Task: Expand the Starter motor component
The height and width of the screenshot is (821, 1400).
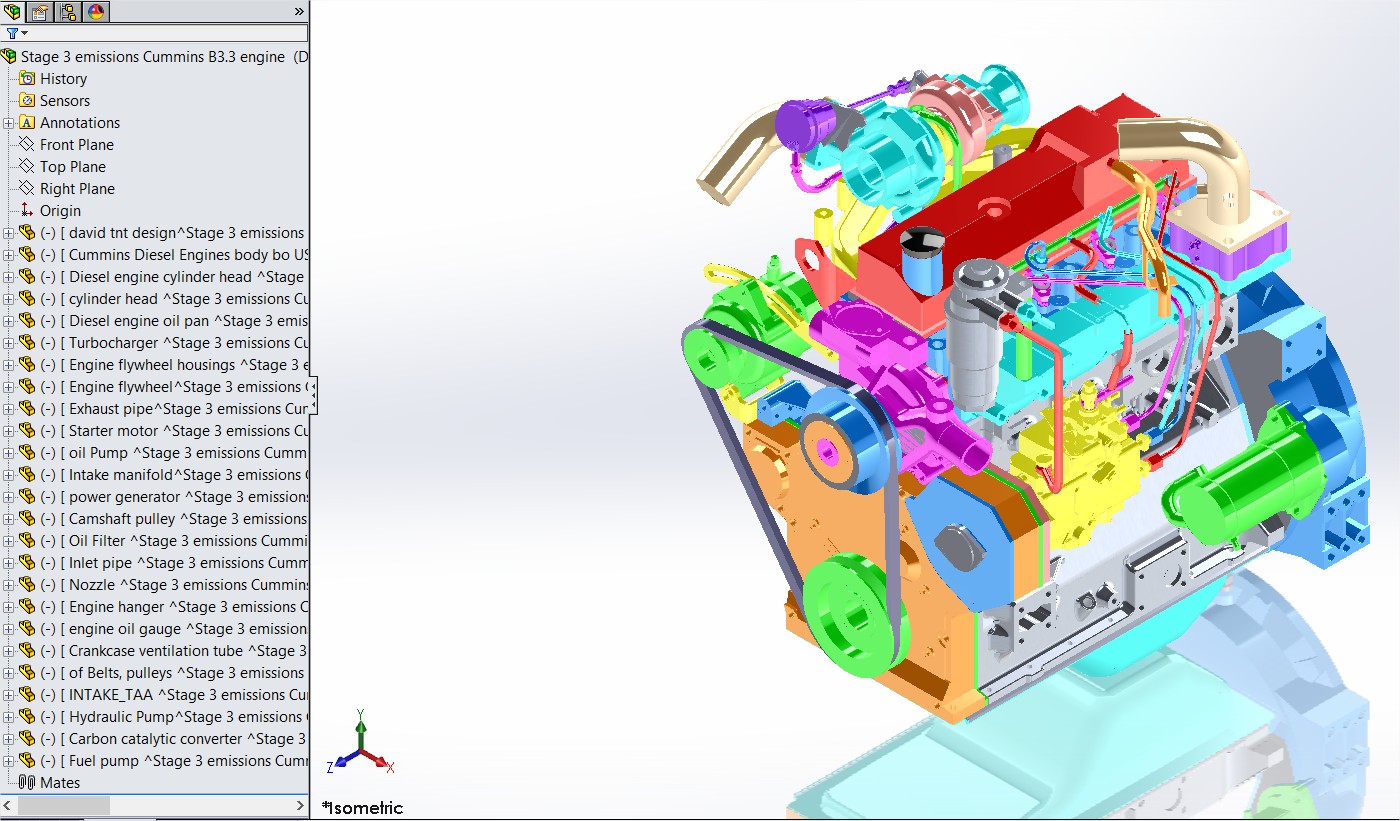Action: (x=8, y=431)
